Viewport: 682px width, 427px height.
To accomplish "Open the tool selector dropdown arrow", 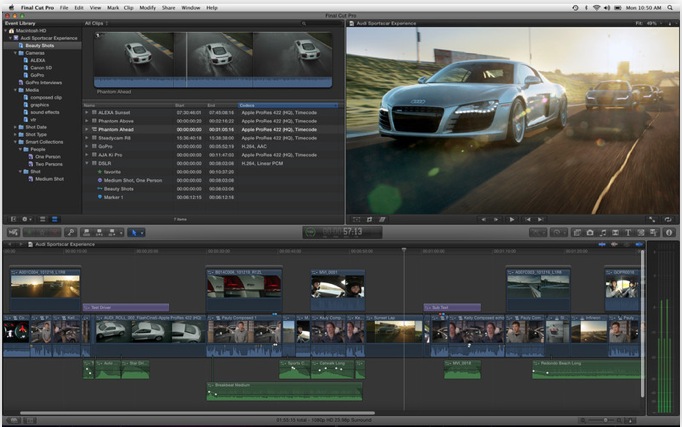I will pos(142,233).
